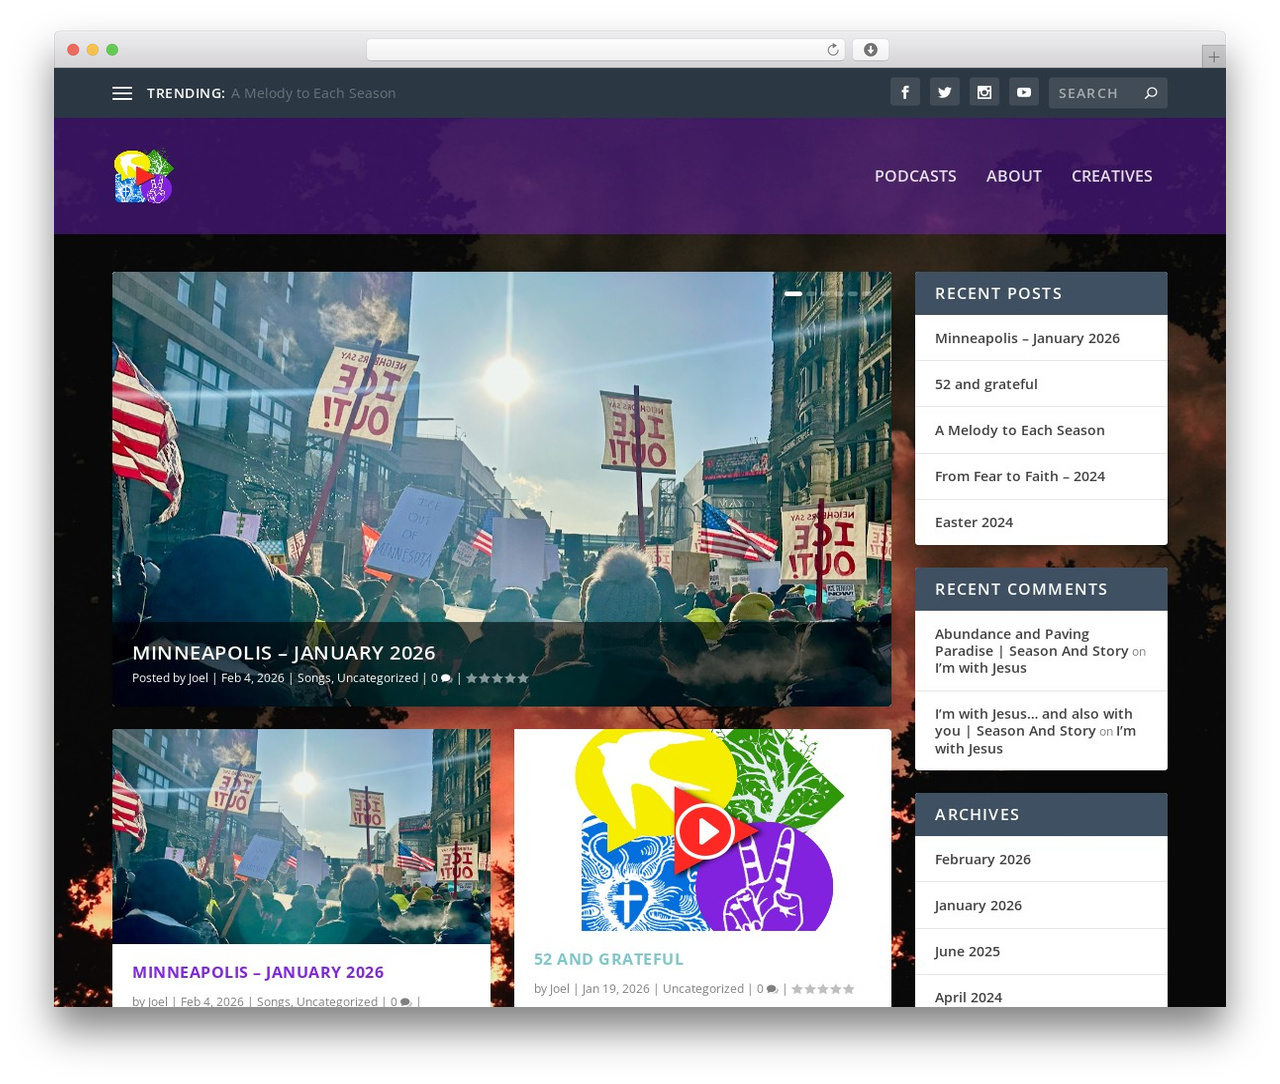Image resolution: width=1280 pixels, height=1084 pixels.
Task: Open June 2025 archive
Action: tap(967, 951)
